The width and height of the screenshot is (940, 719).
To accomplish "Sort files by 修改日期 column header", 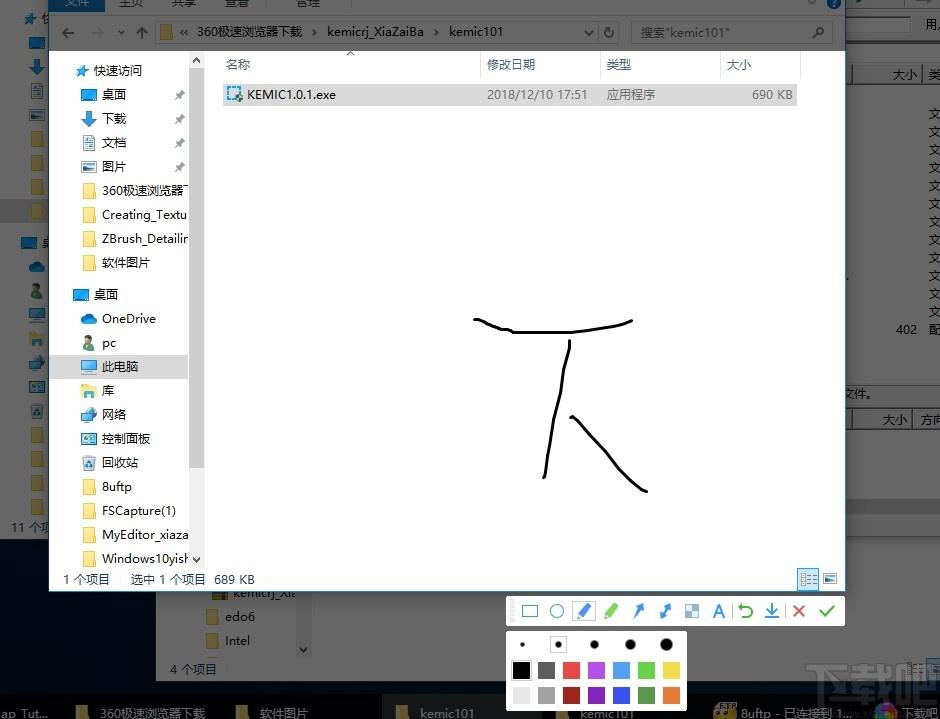I will pyautogui.click(x=511, y=64).
